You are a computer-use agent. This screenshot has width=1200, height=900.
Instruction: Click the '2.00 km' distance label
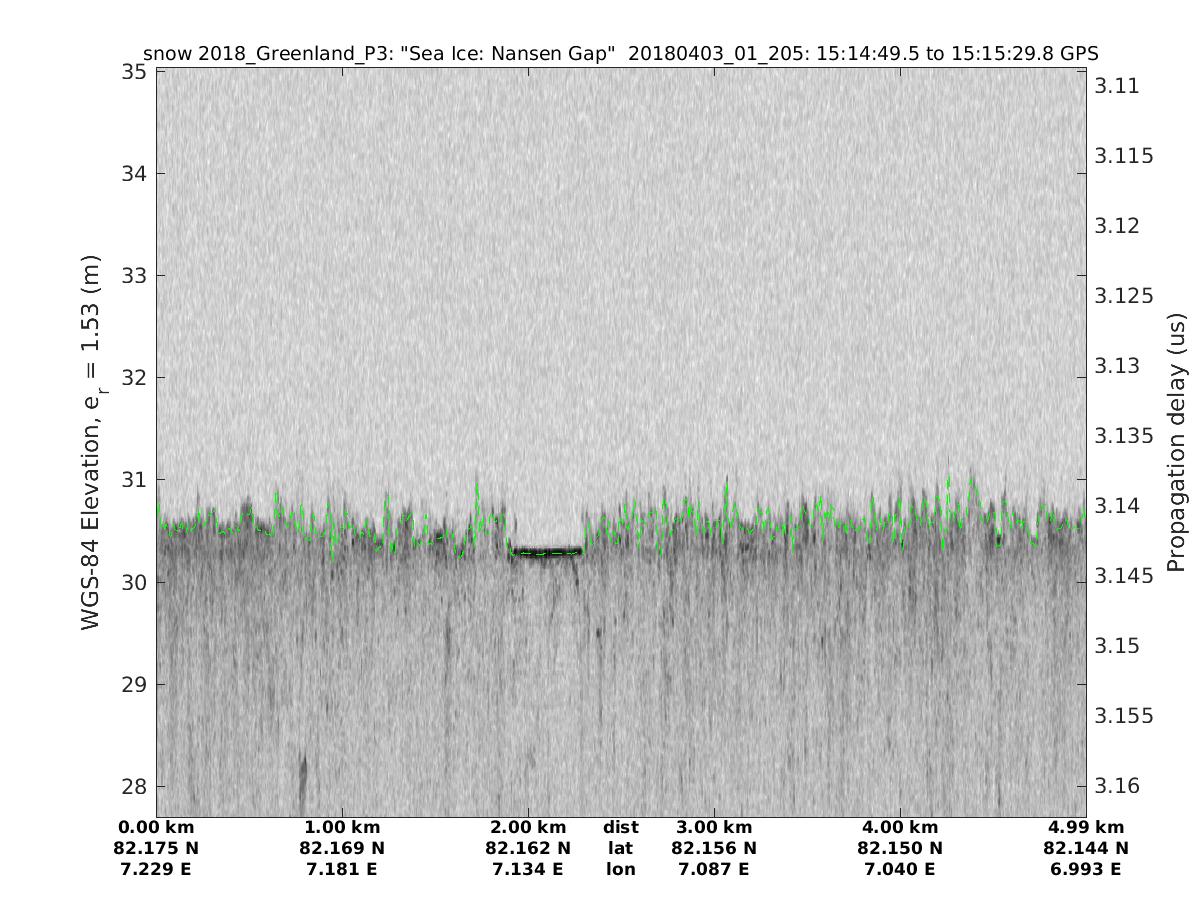[x=528, y=827]
